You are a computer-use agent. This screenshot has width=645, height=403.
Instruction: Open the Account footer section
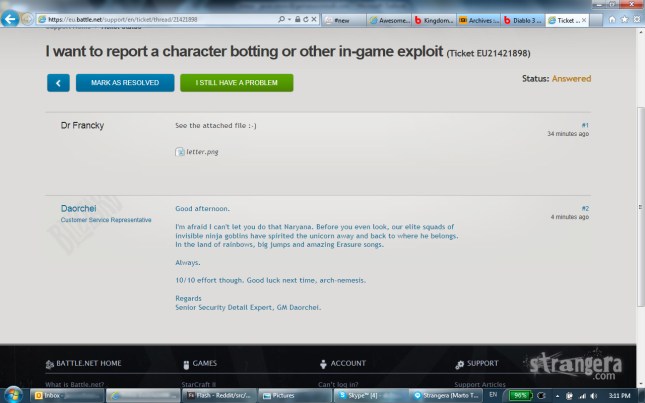348,363
